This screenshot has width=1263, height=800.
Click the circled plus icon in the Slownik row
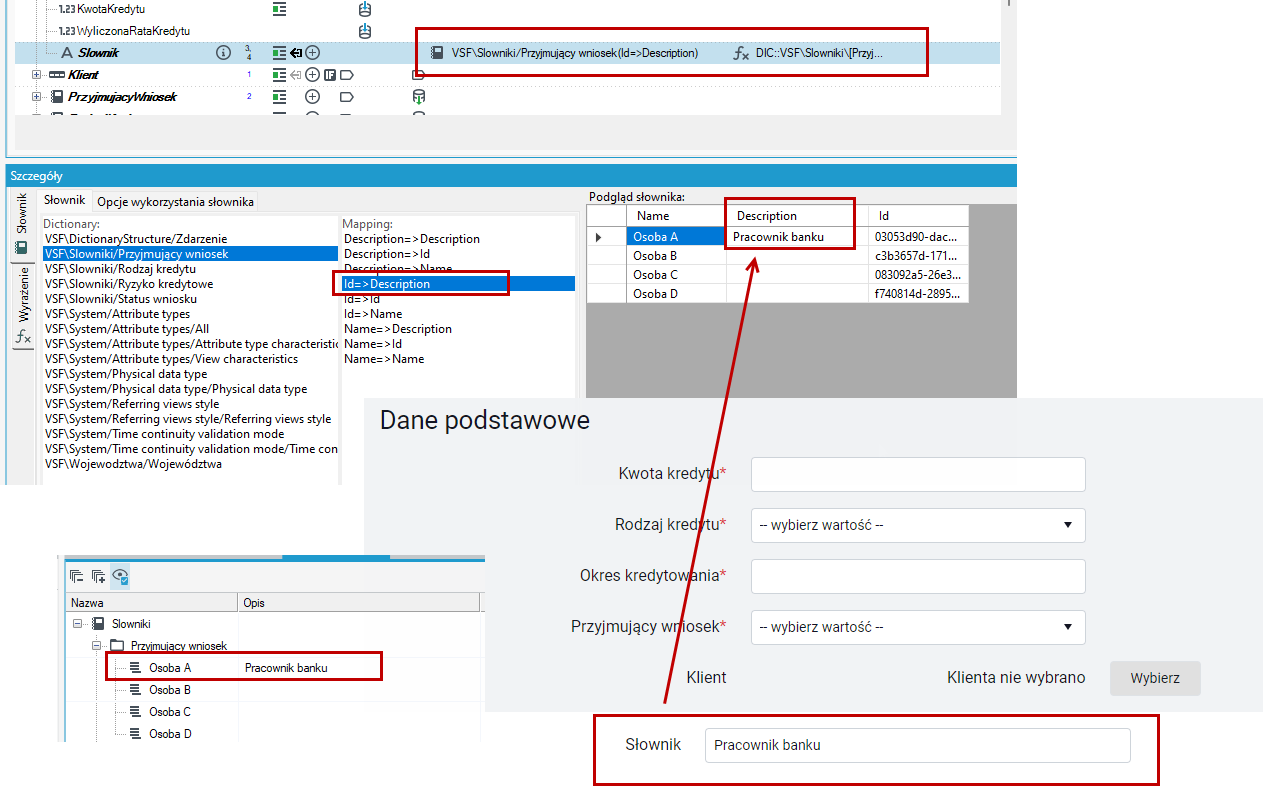point(313,52)
